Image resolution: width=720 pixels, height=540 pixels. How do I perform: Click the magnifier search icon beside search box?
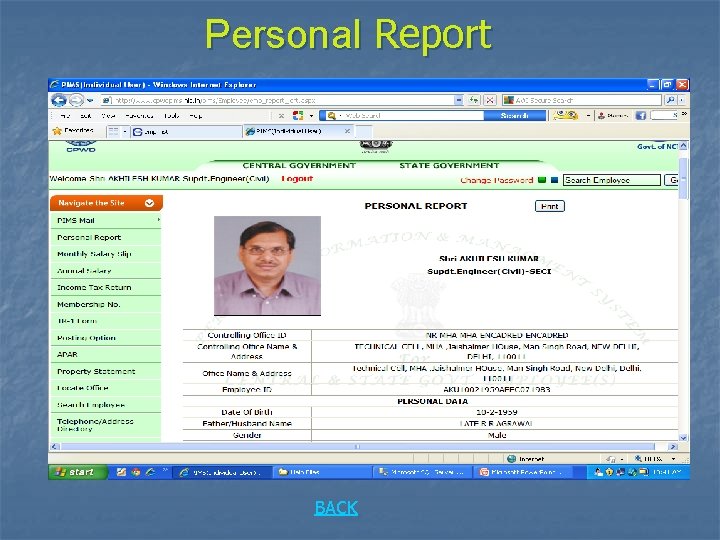point(670,100)
